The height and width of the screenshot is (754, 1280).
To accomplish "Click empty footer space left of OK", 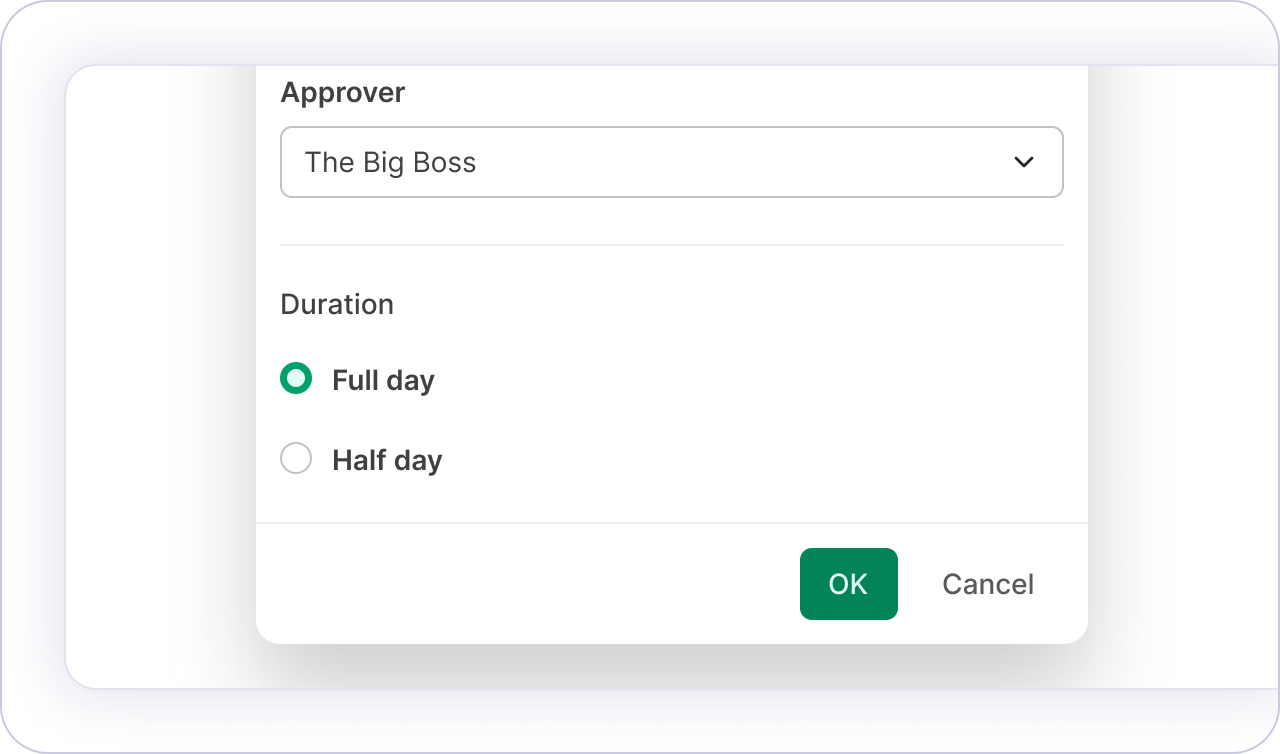I will (x=520, y=584).
